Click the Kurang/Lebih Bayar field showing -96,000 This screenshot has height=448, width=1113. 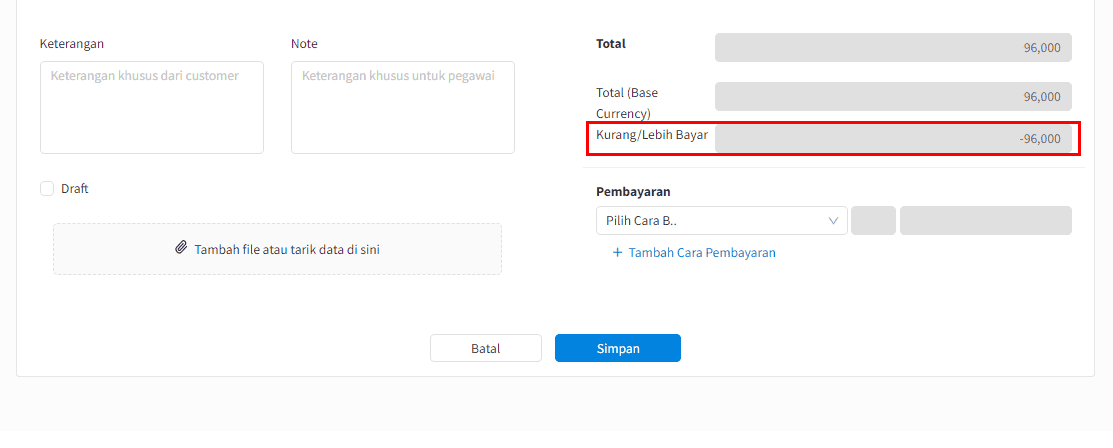(893, 138)
